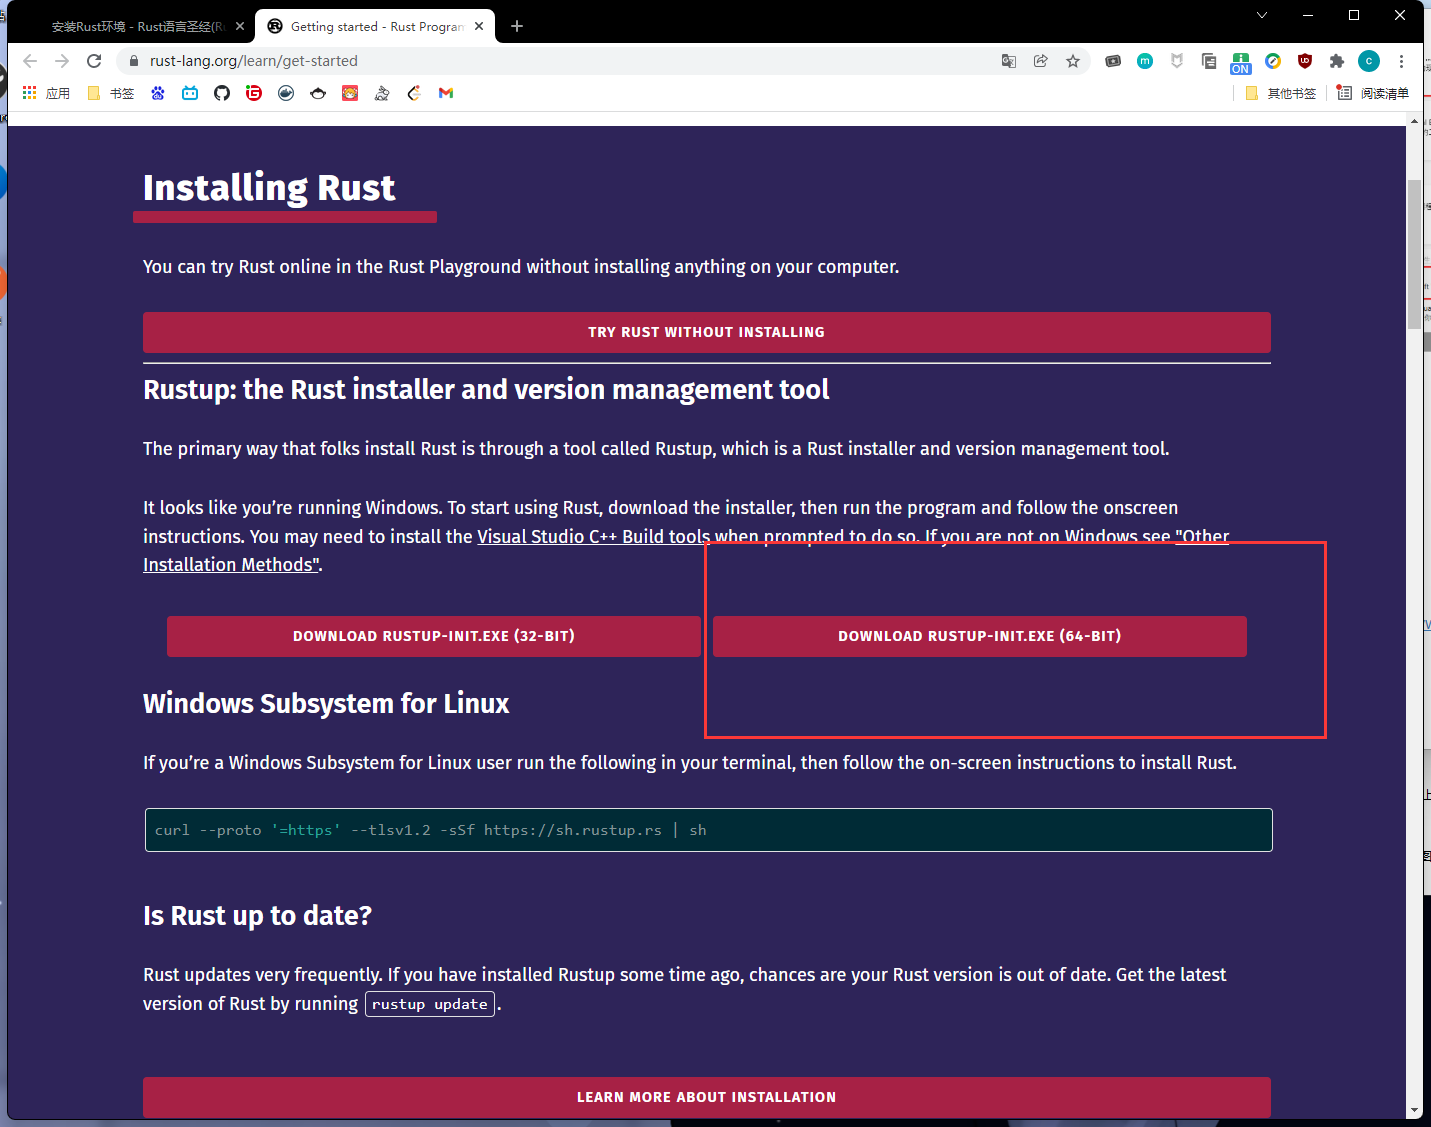Screen dimensions: 1431x1127
Task: Open the share page icon
Action: point(1041,61)
